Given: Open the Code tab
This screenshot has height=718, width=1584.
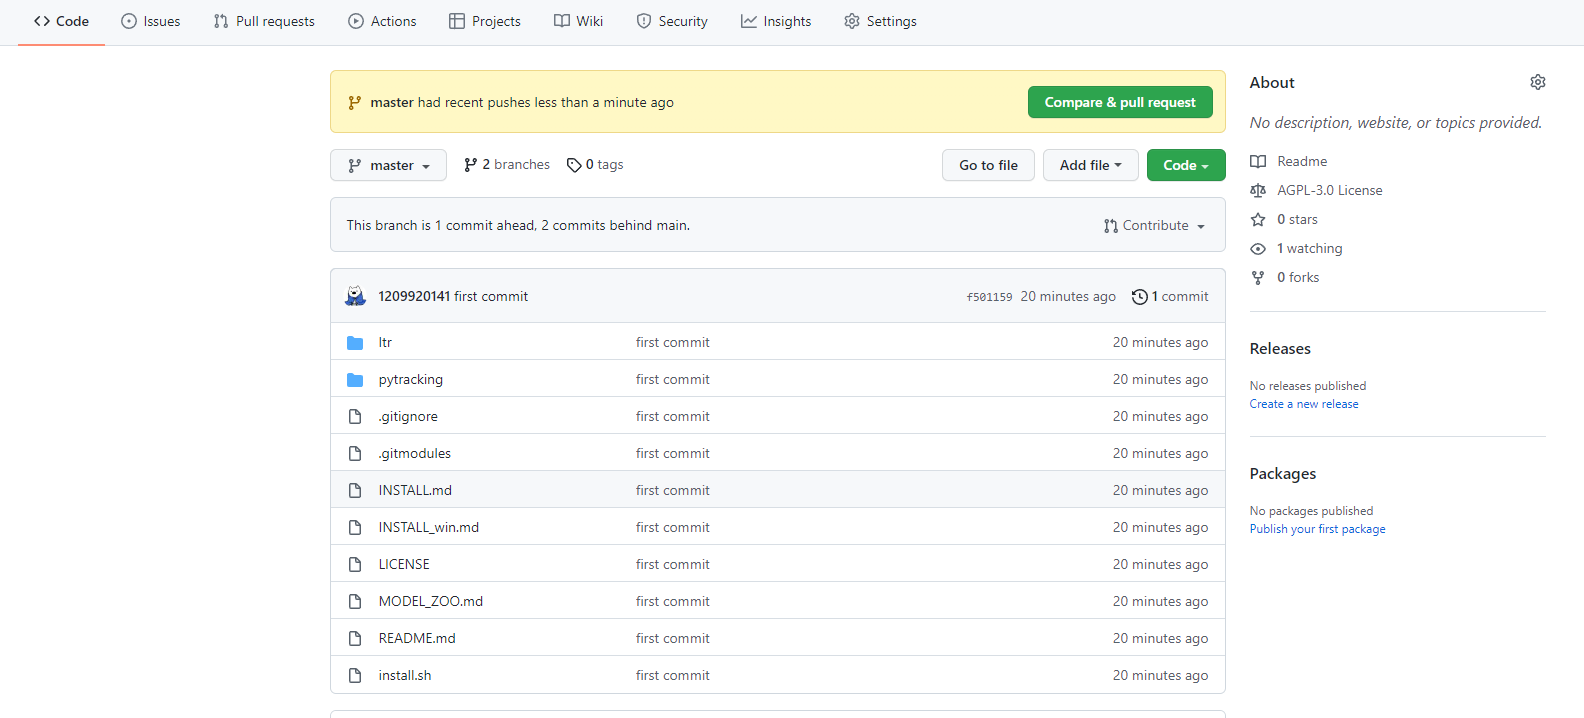Looking at the screenshot, I should tap(61, 21).
